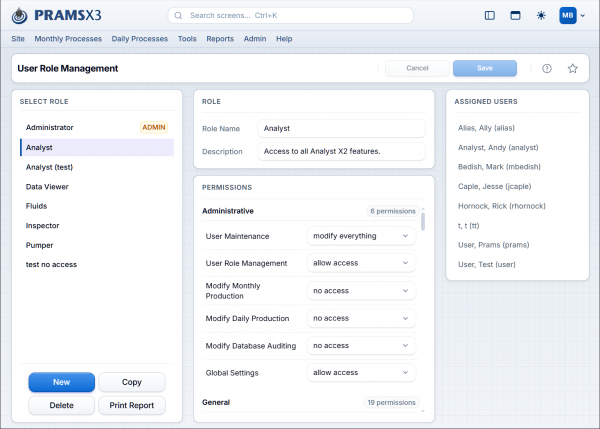Screen dimensions: 600x429
Task: Select the Analyst (test) role
Action: tap(97, 167)
